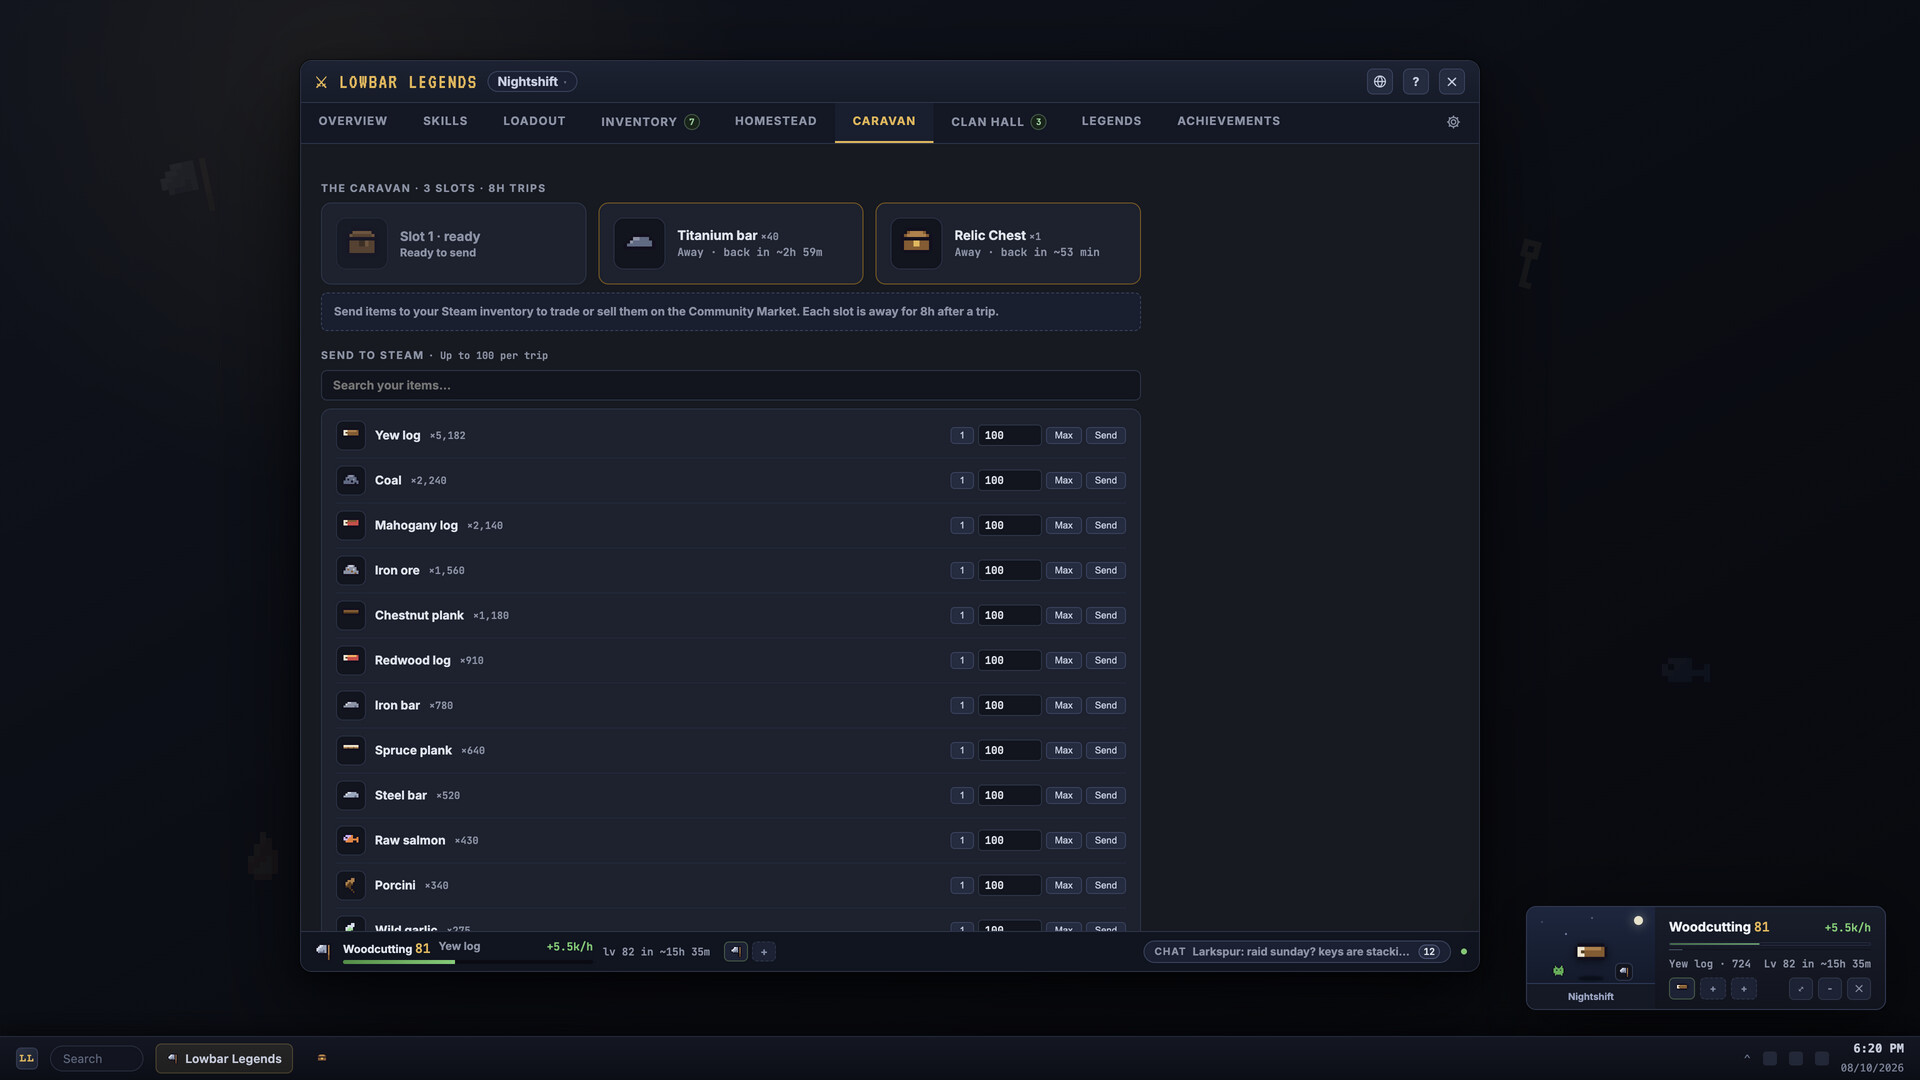Click Max for Chestnut plank
Image resolution: width=1920 pixels, height=1080 pixels.
point(1064,615)
